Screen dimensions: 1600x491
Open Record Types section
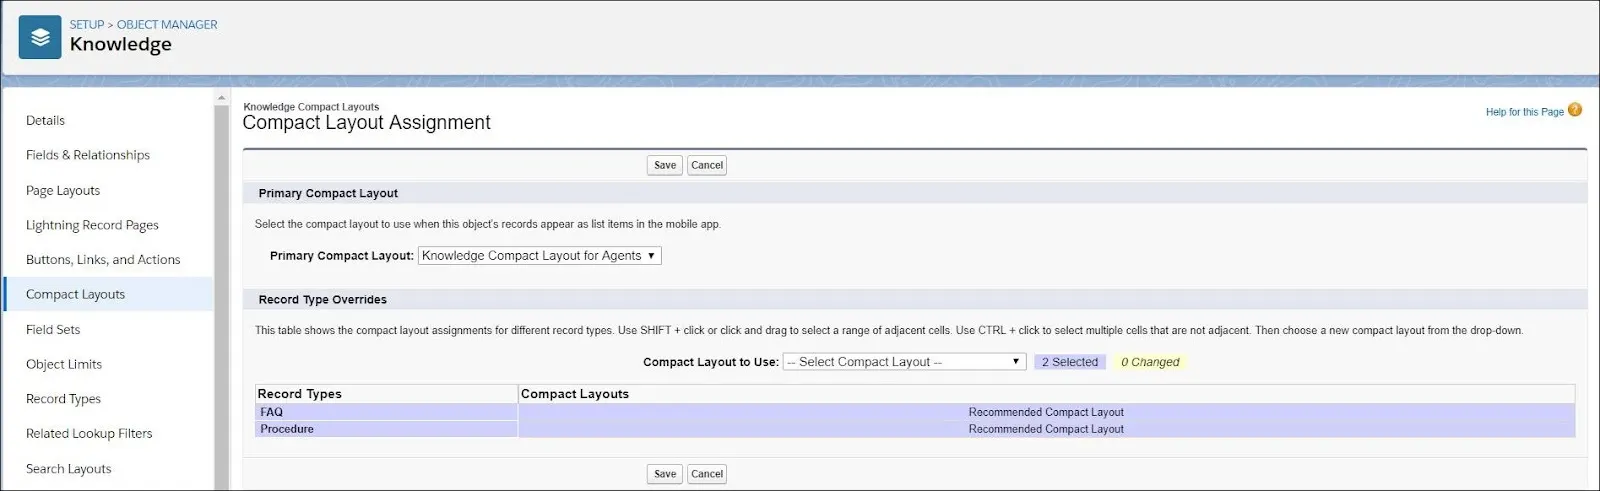coord(63,398)
